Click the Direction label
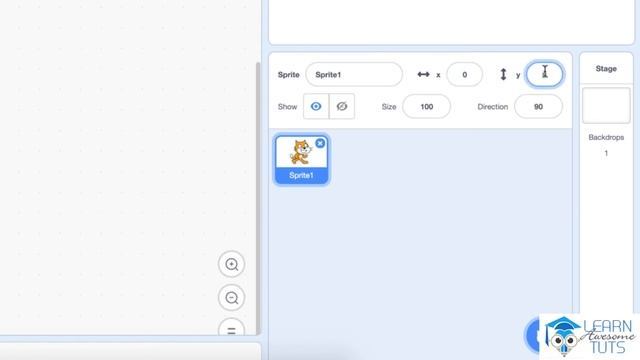The height and width of the screenshot is (360, 640). pyautogui.click(x=493, y=107)
